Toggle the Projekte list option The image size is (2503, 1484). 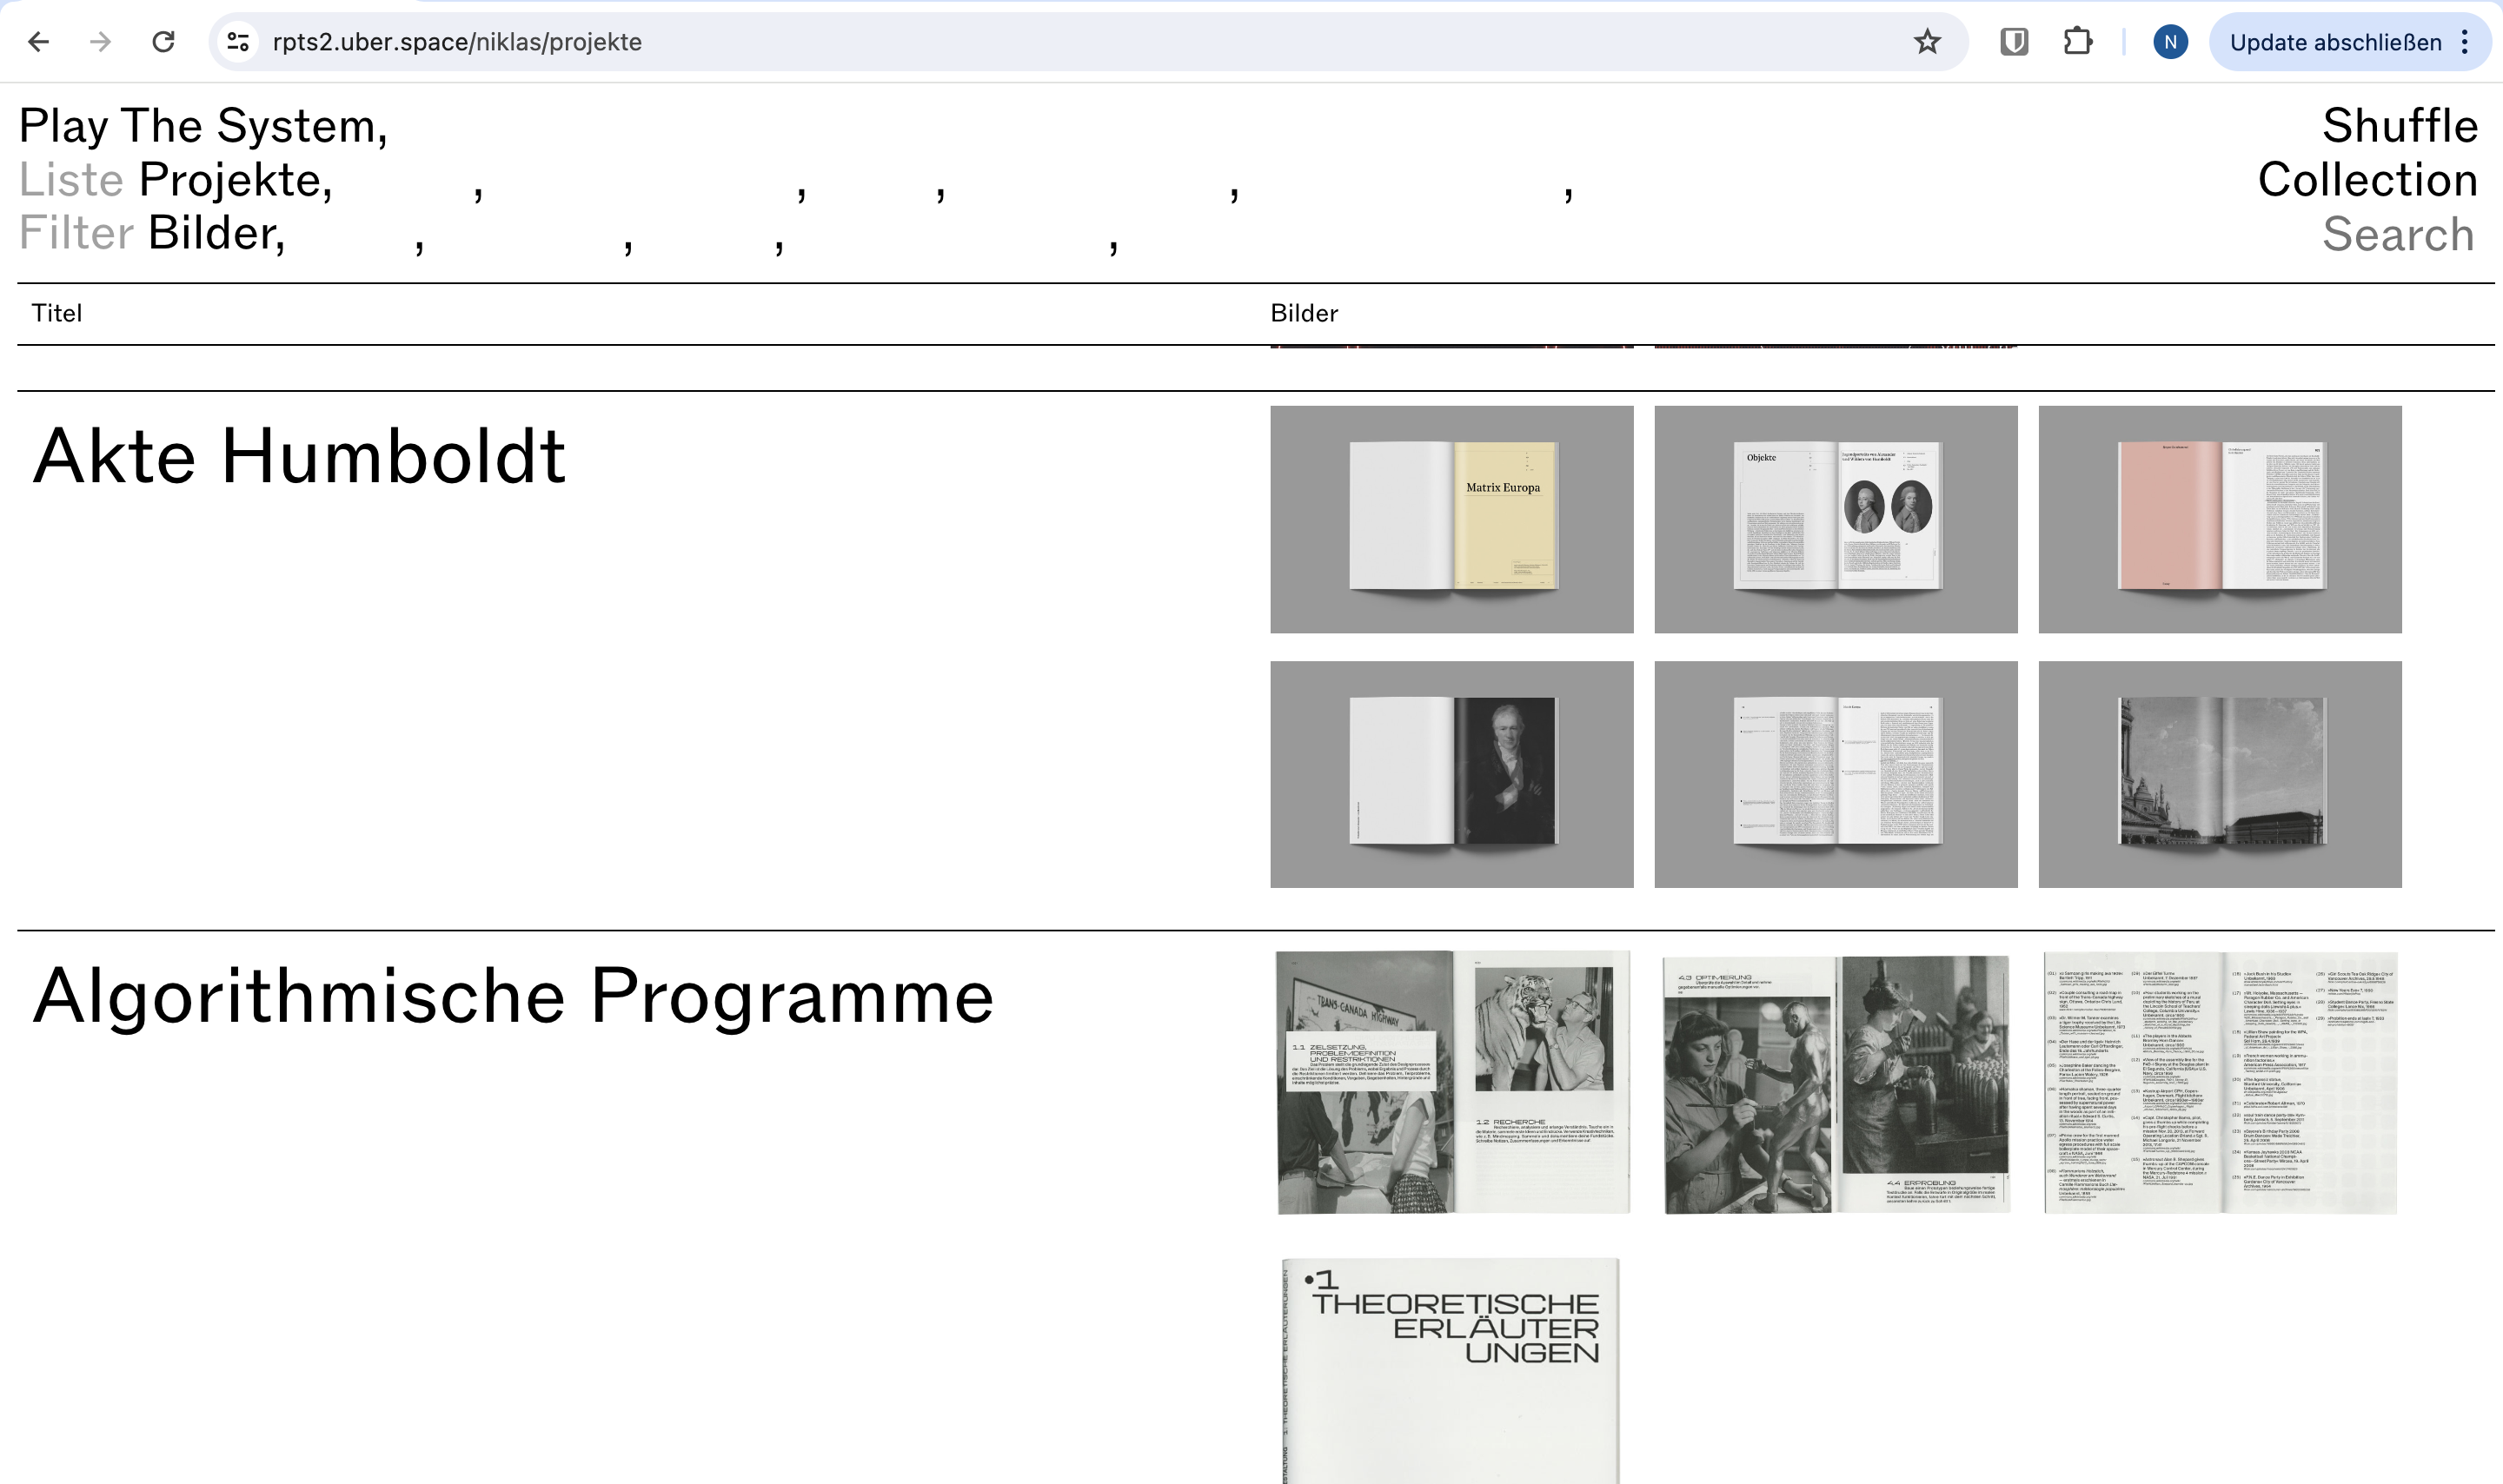click(x=234, y=180)
